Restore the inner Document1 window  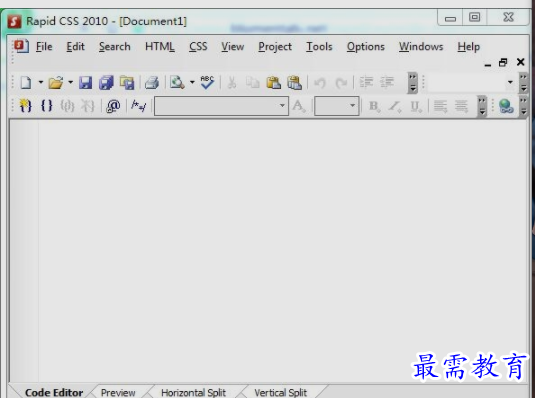(503, 62)
